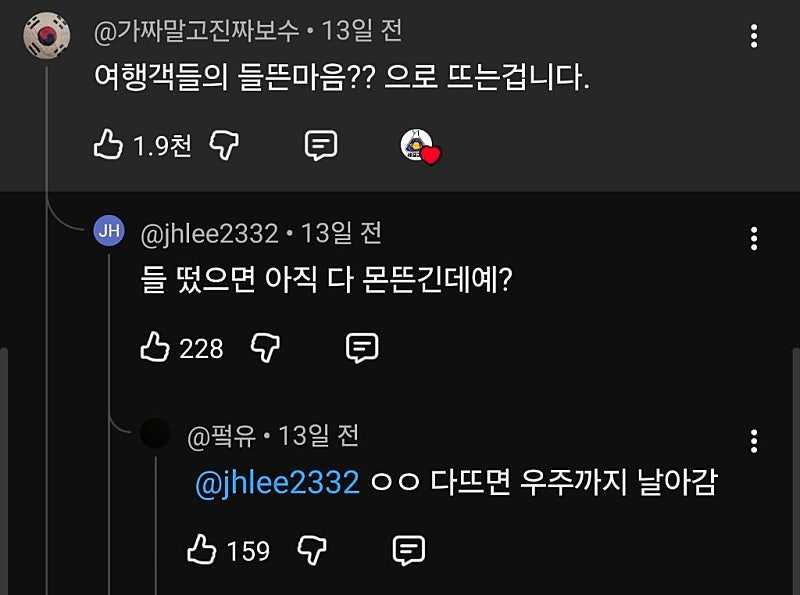Screen dimensions: 800x595
Task: Dislike the @펵유 reply
Action: (x=313, y=550)
